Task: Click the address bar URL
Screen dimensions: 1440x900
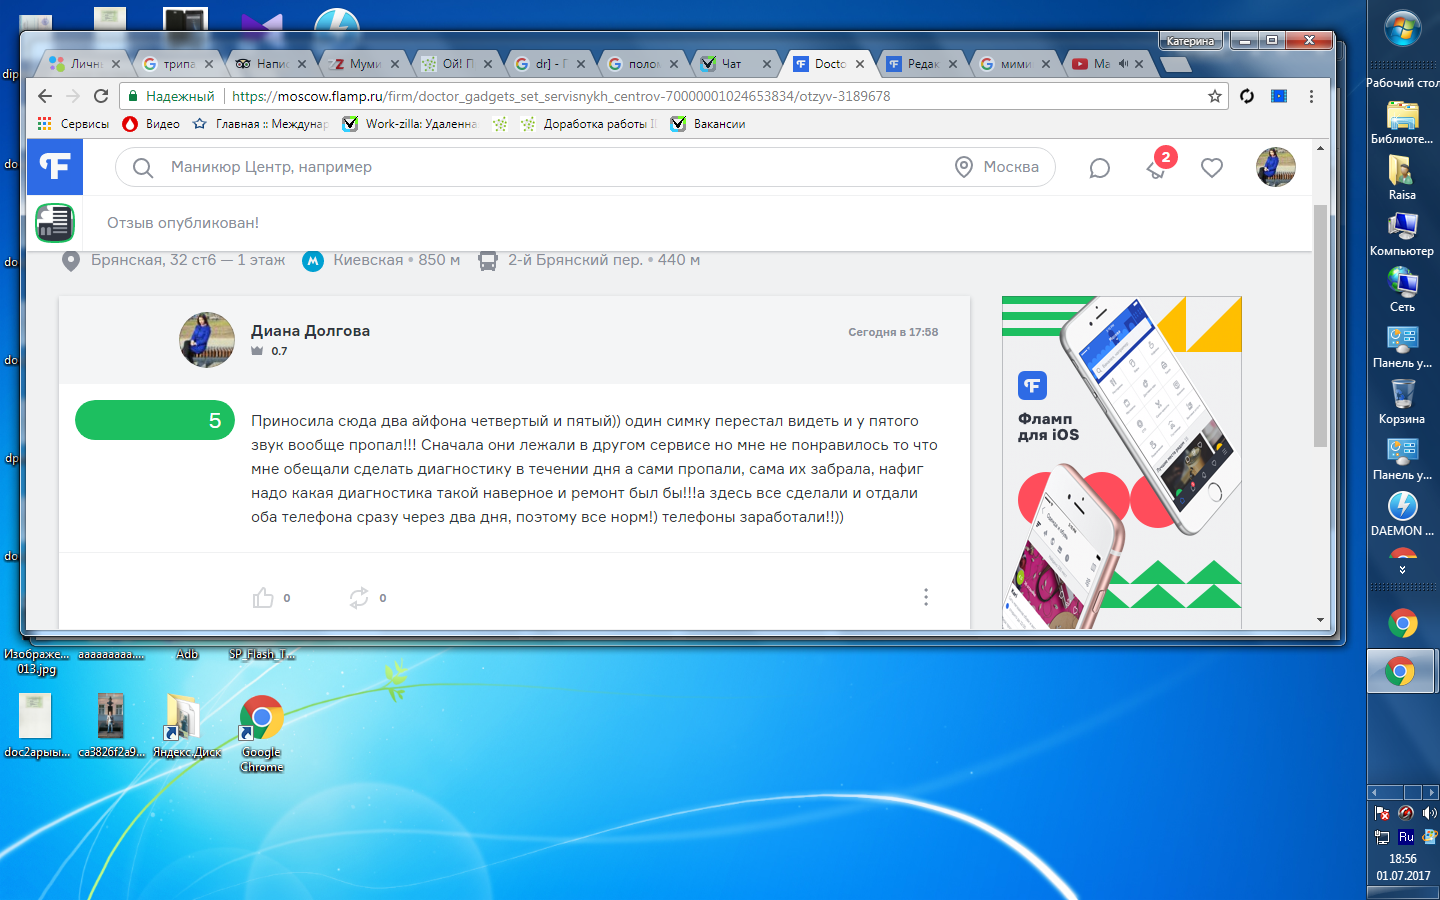Action: pos(561,96)
